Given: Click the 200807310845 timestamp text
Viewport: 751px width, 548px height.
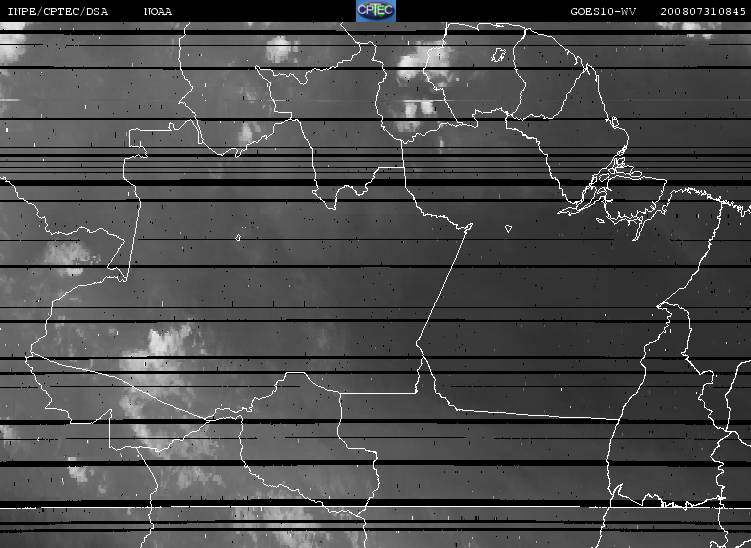Looking at the screenshot, I should pos(703,11).
